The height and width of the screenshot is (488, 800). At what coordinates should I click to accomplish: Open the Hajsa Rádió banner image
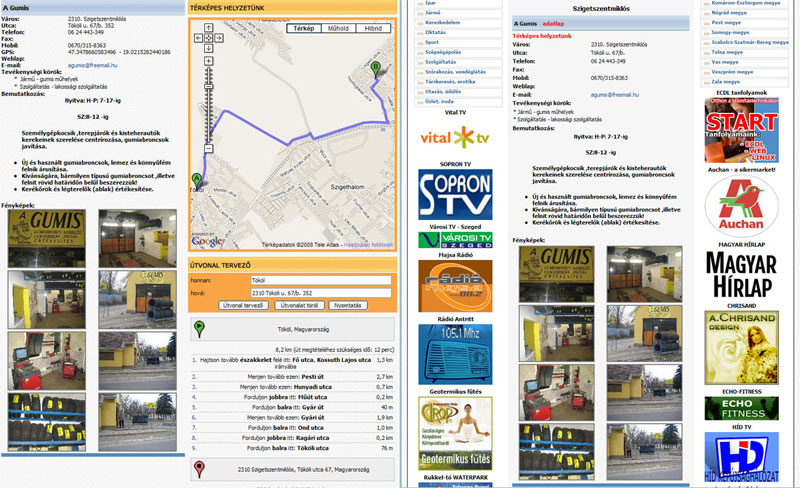click(x=455, y=286)
